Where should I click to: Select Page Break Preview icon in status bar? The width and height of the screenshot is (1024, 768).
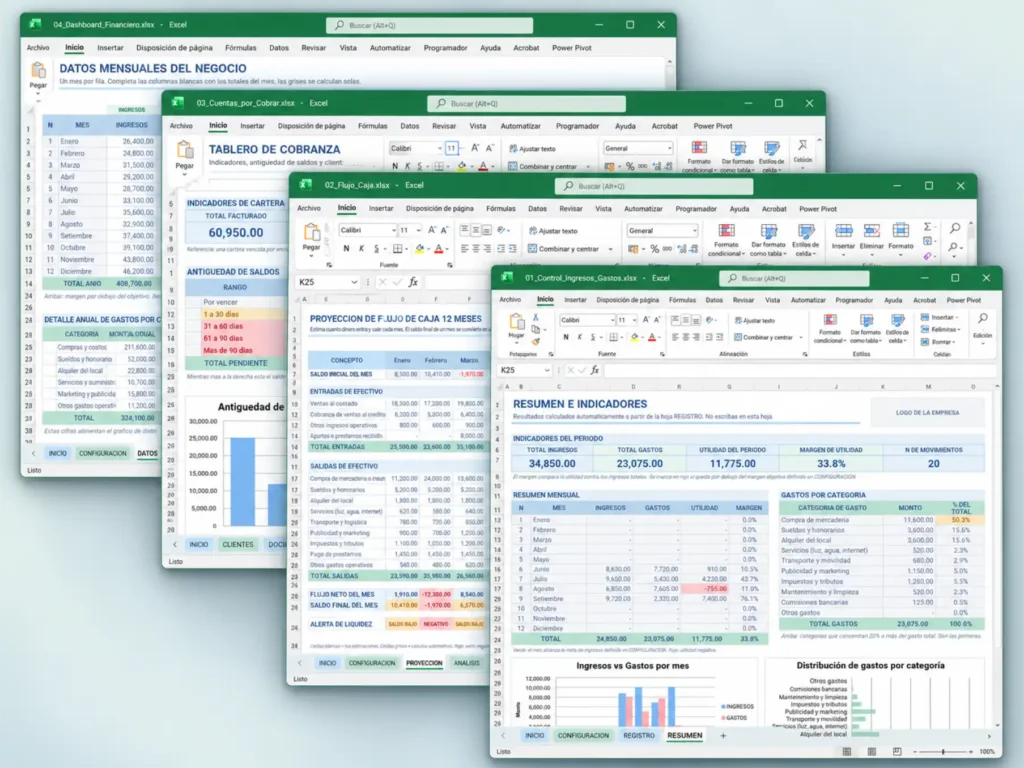pyautogui.click(x=897, y=752)
